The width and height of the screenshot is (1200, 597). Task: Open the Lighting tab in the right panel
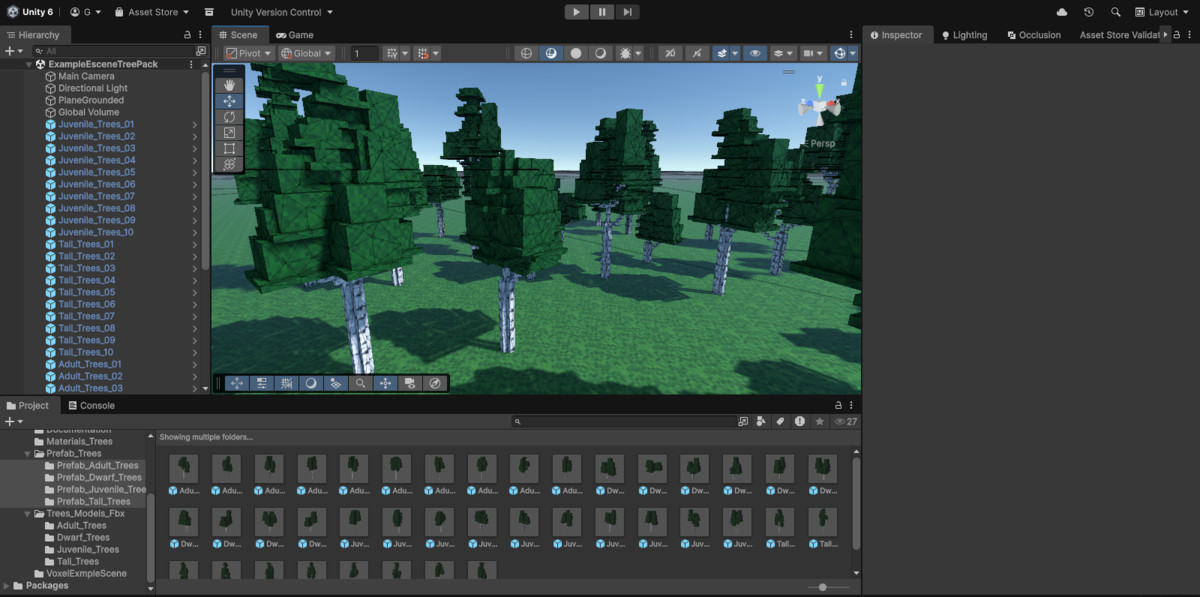[x=964, y=34]
